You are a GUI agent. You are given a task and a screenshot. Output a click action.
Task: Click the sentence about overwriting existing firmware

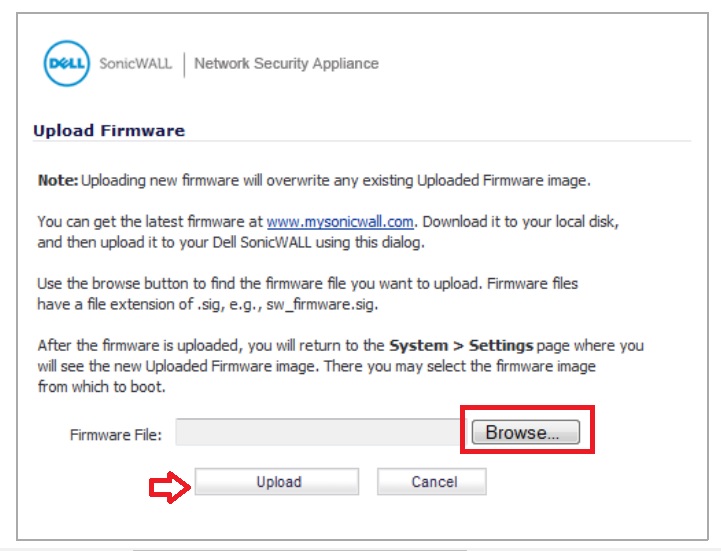(335, 181)
